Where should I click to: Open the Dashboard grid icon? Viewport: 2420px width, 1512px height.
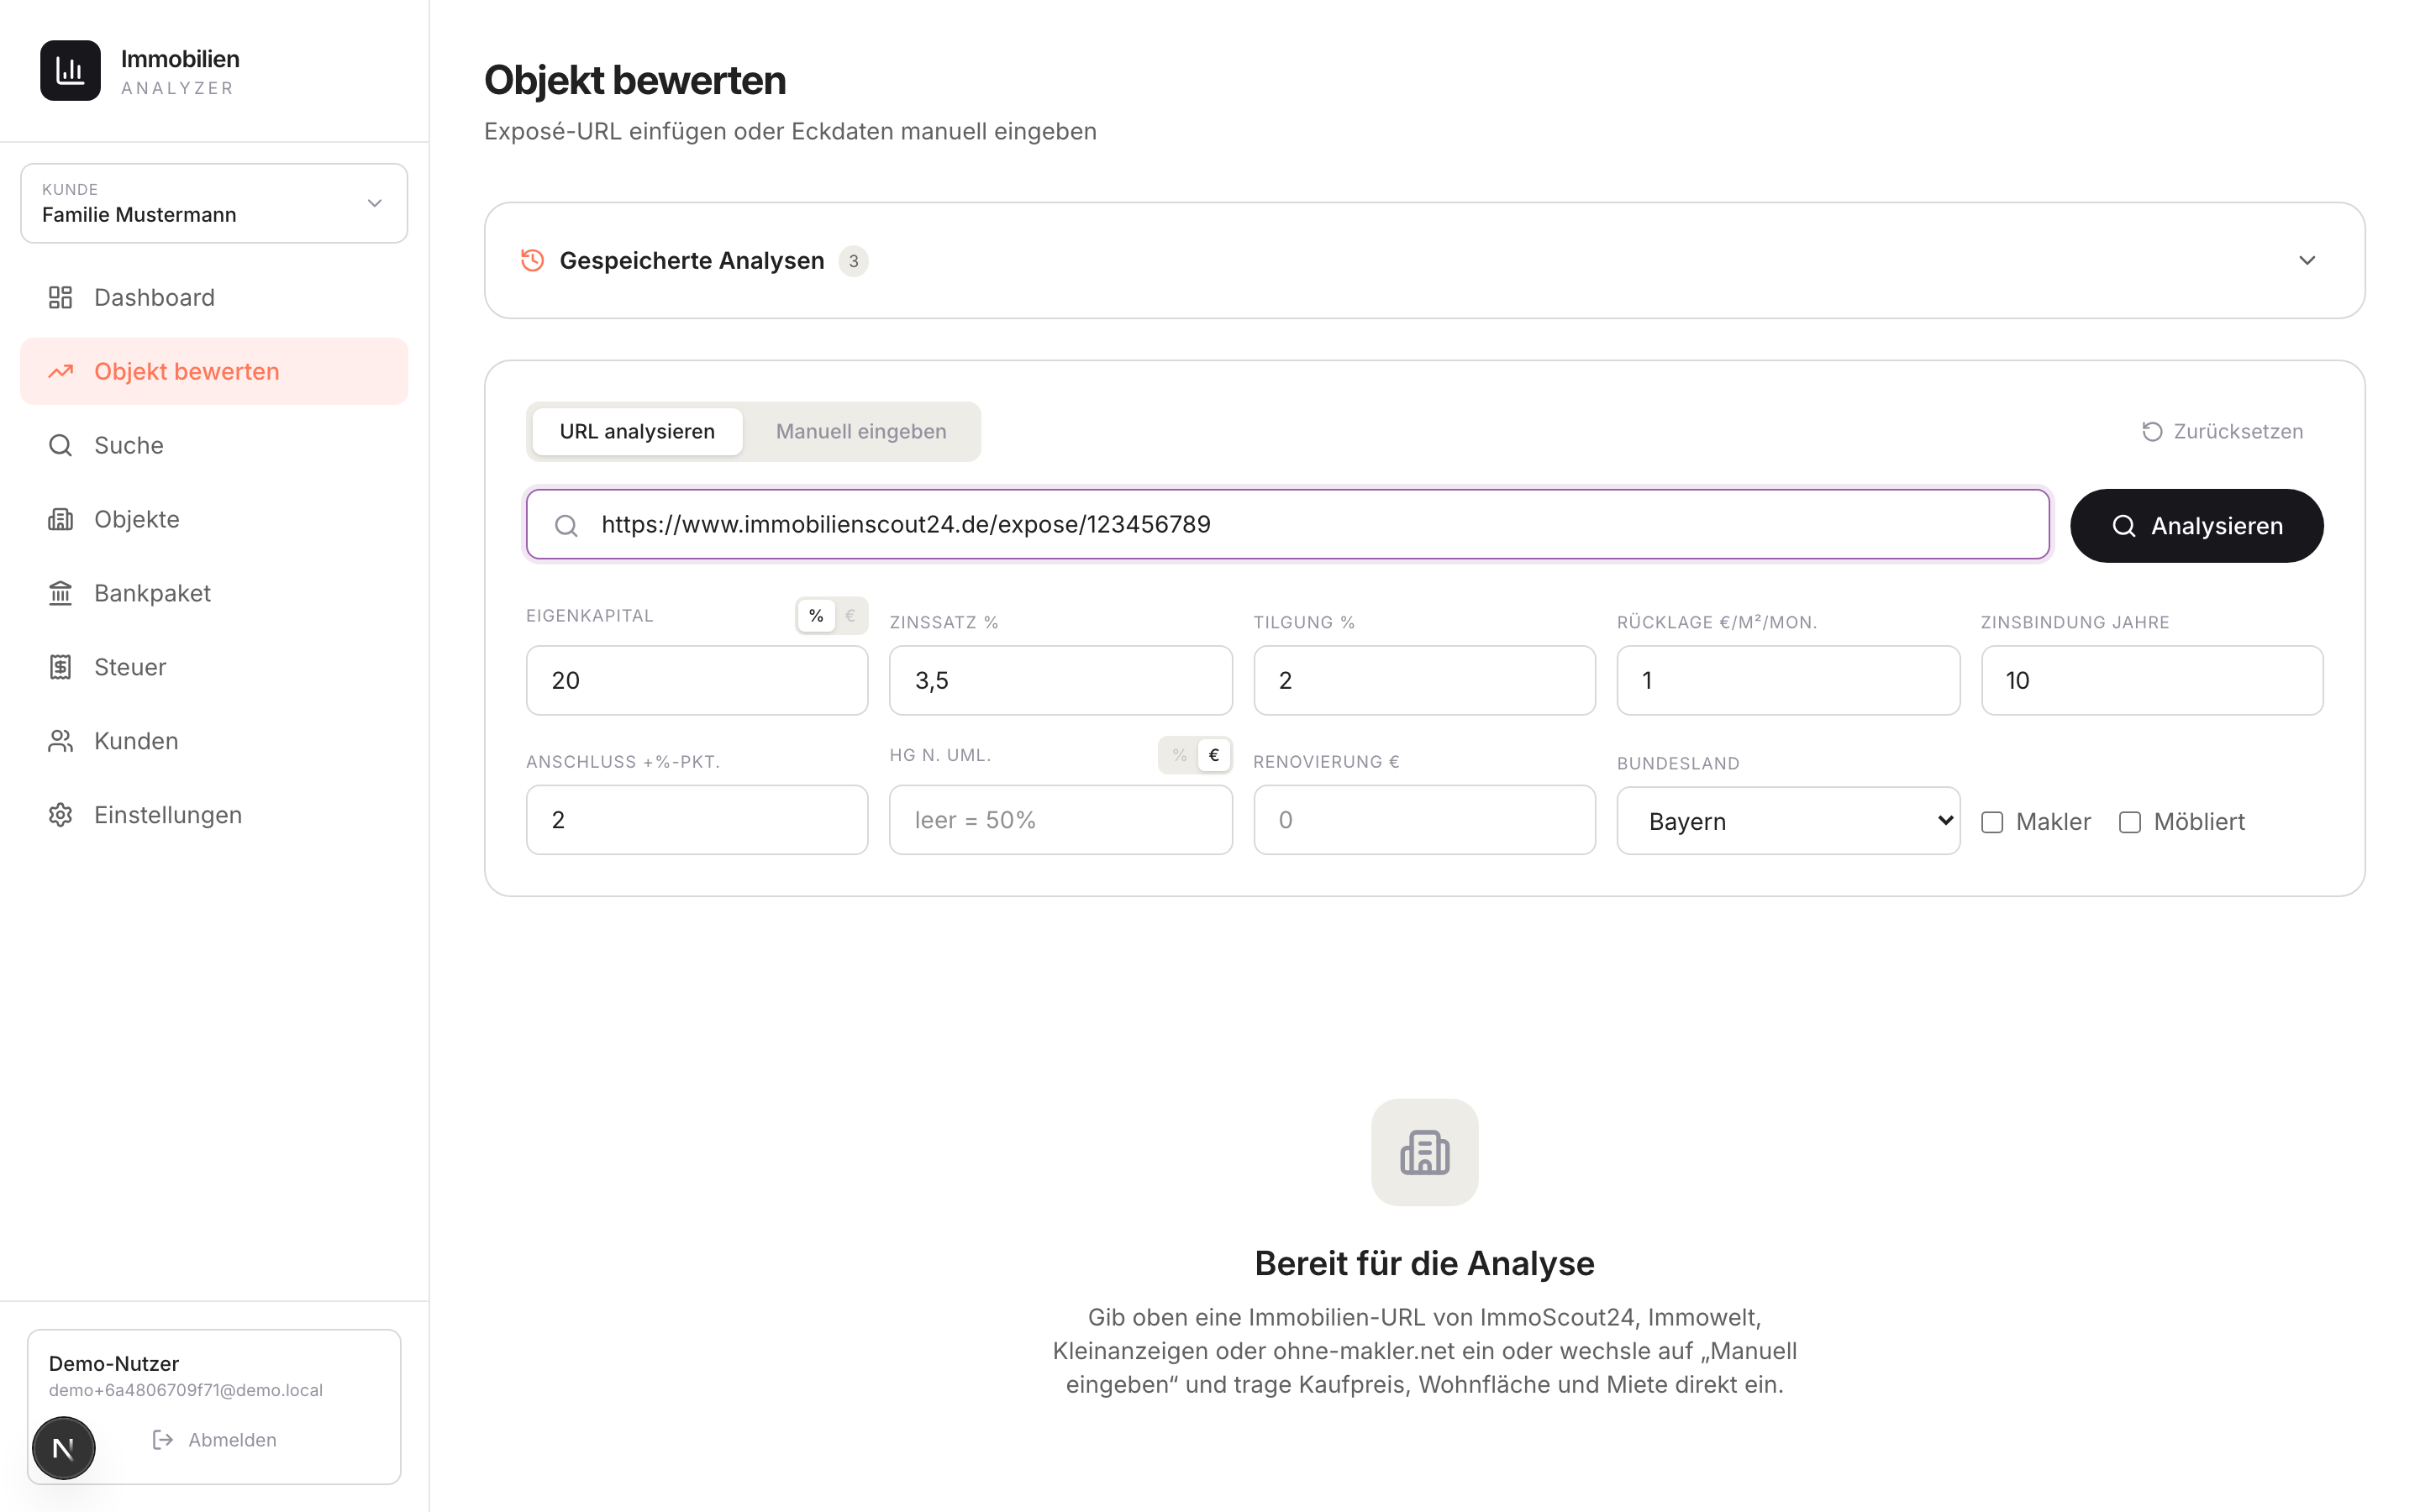[x=60, y=297]
